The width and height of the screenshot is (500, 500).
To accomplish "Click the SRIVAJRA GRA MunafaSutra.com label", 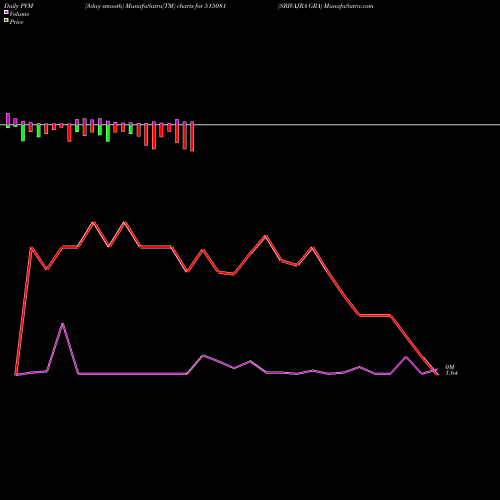I will point(326,6).
